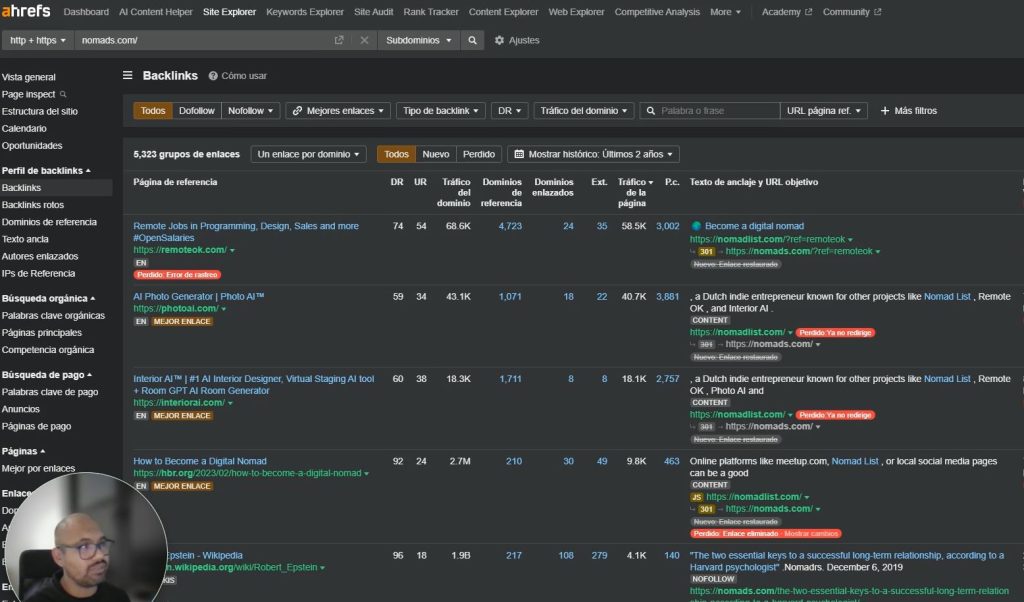
Task: Open Content Explorer
Action: click(x=504, y=12)
